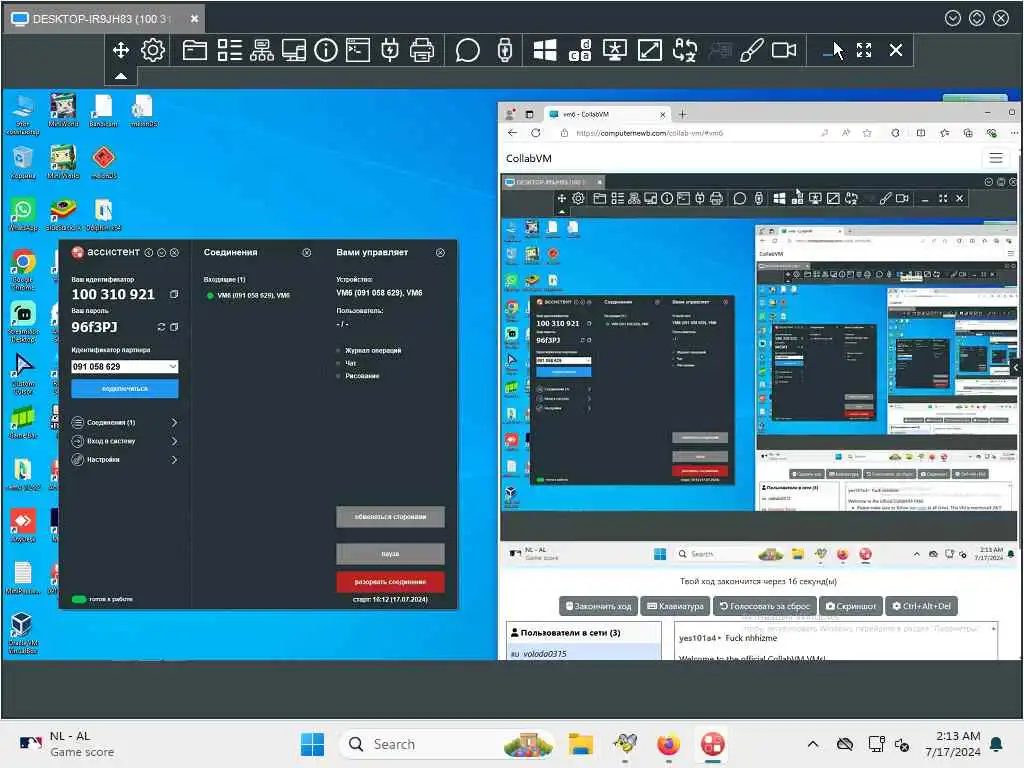Image resolution: width=1024 pixels, height=768 pixels.
Task: Expand Вход в систему menu row
Action: pyautogui.click(x=125, y=441)
